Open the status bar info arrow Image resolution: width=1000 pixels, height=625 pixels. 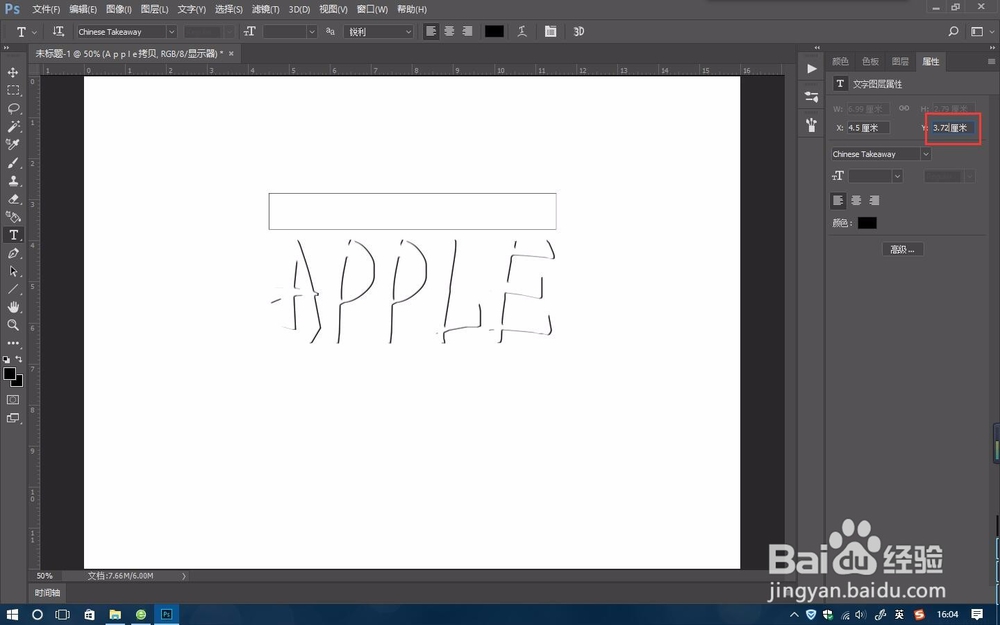[x=184, y=576]
